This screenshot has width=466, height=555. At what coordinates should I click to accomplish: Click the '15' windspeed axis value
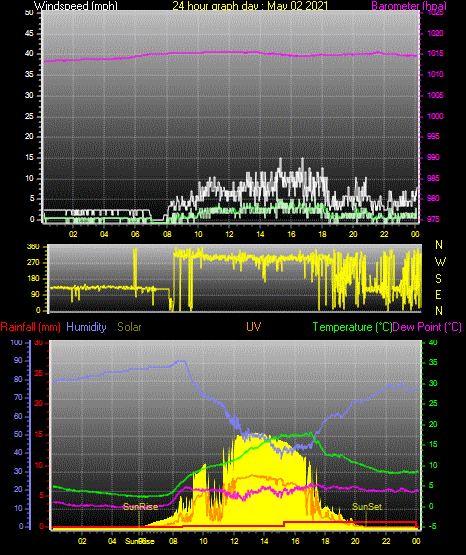[x=29, y=158]
